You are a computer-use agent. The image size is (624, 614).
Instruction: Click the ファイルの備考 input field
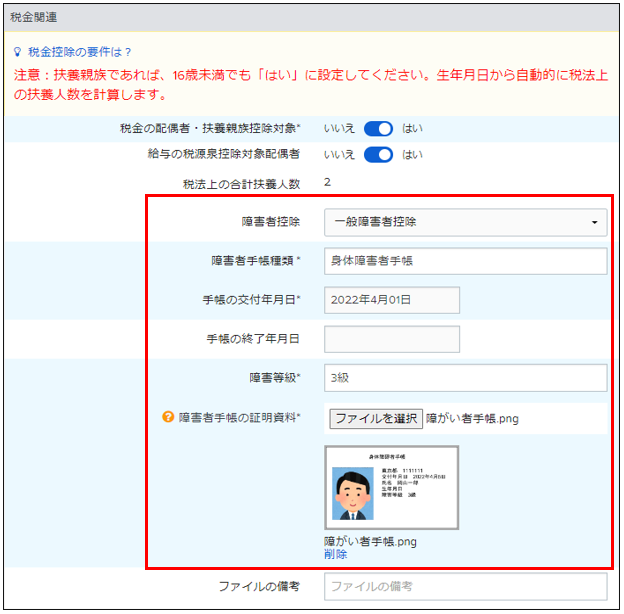465,586
